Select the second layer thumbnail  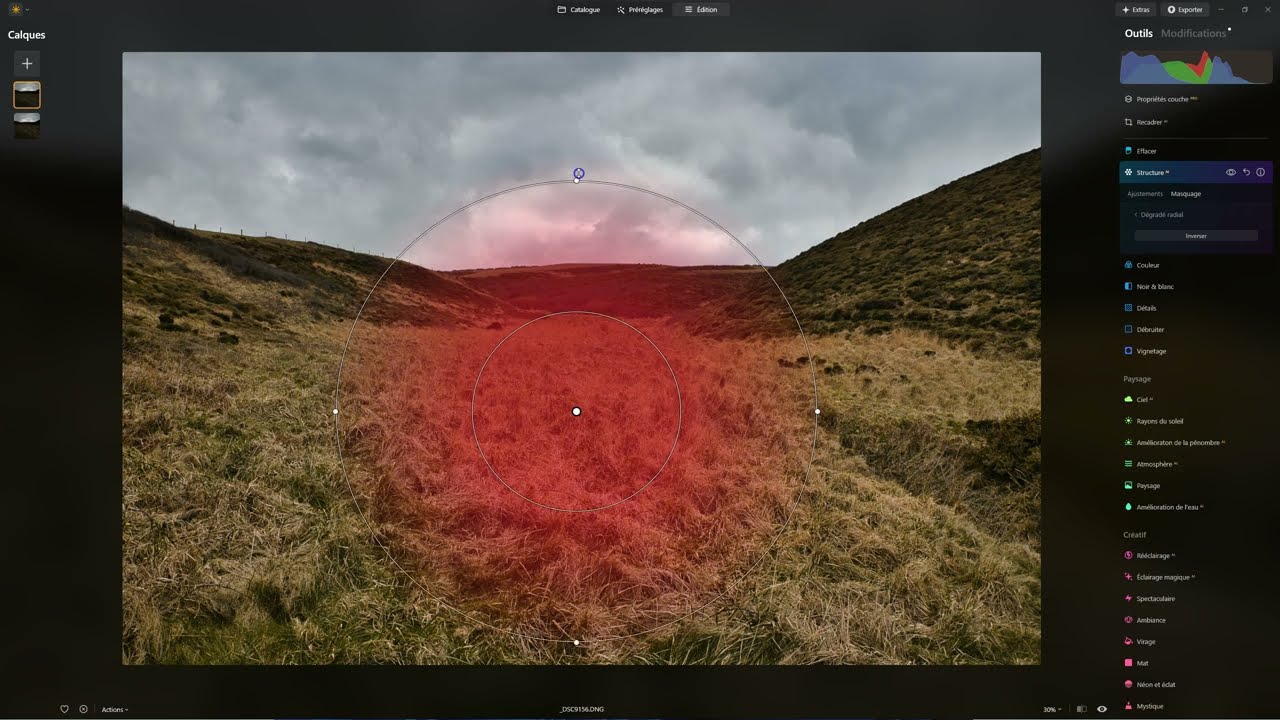pos(27,125)
